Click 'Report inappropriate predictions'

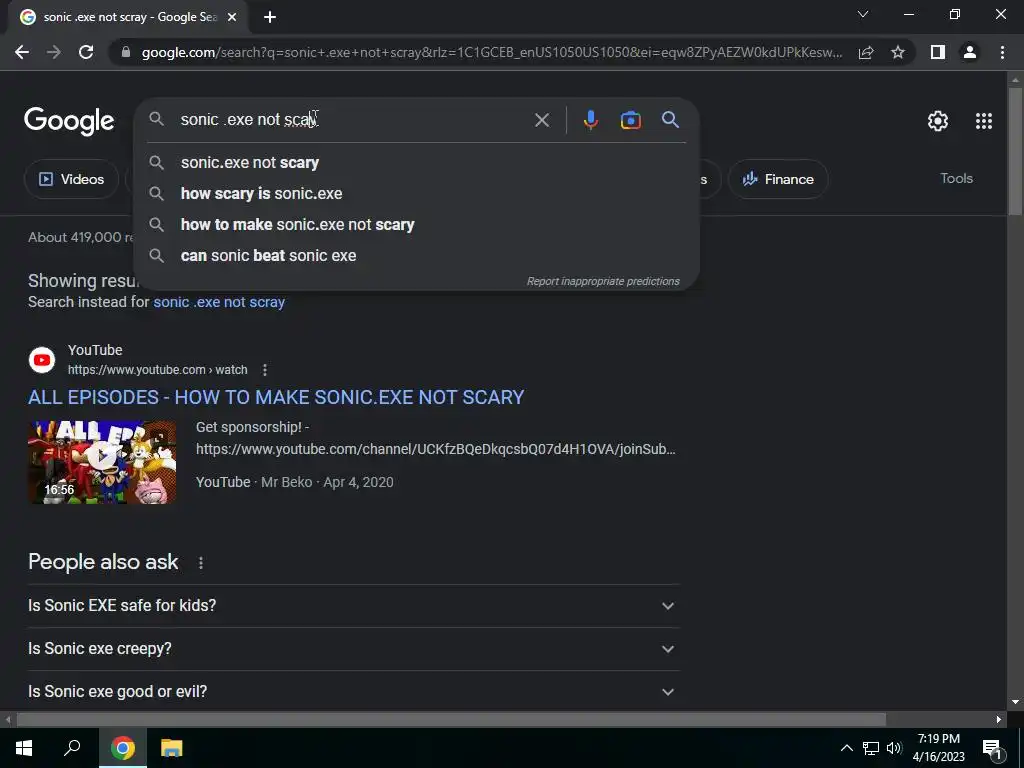(x=603, y=281)
